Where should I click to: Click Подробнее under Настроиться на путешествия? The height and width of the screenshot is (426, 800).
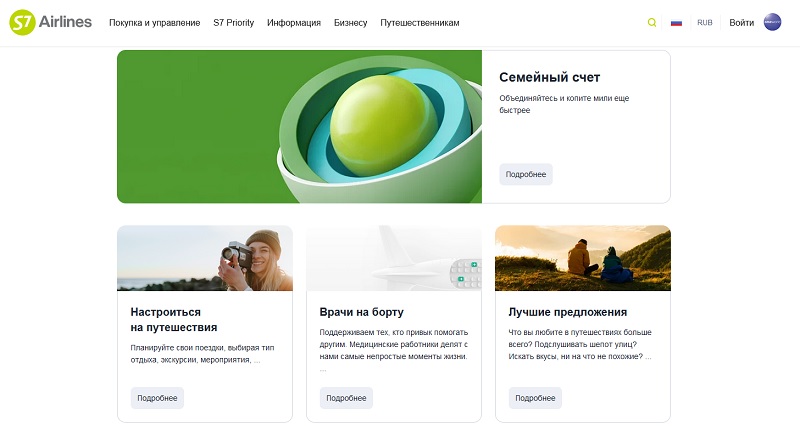[157, 398]
